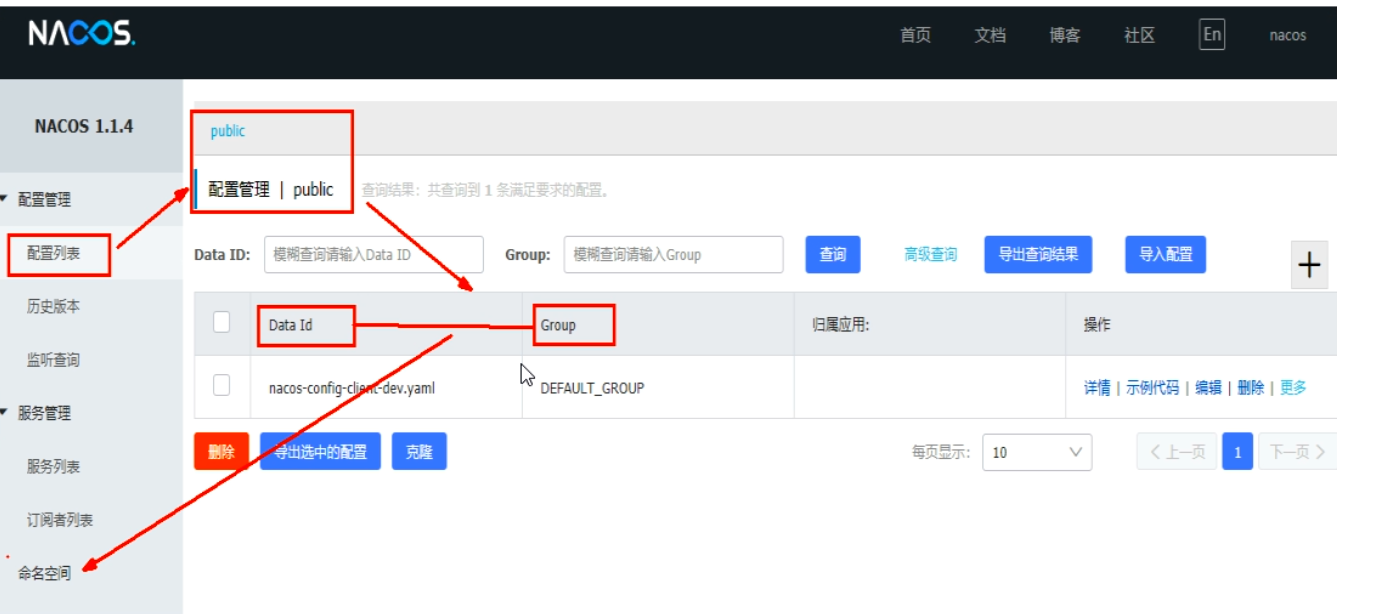The image size is (1389, 615).
Task: Check the nacos-config-client-dev.yaml row checkbox
Action: click(x=222, y=385)
